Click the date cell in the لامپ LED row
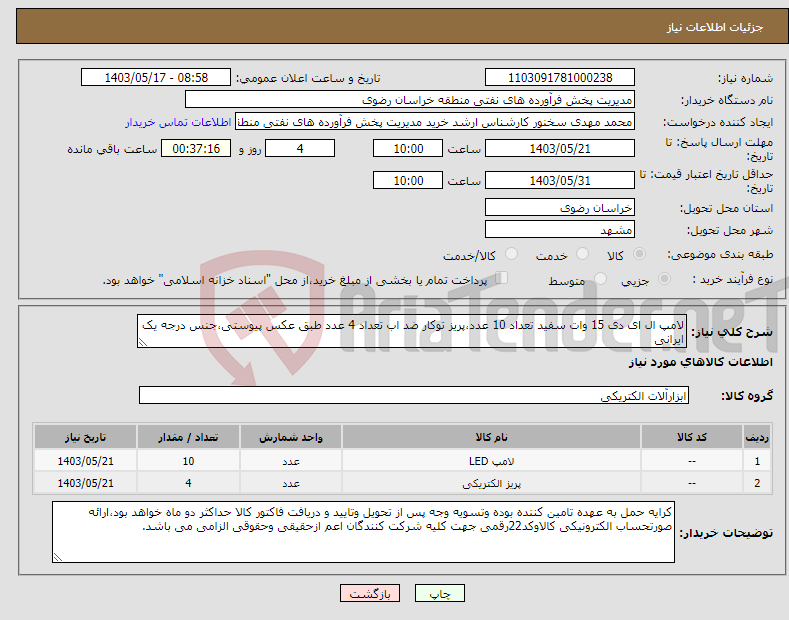Screen dimensions: 789x620 point(86,461)
